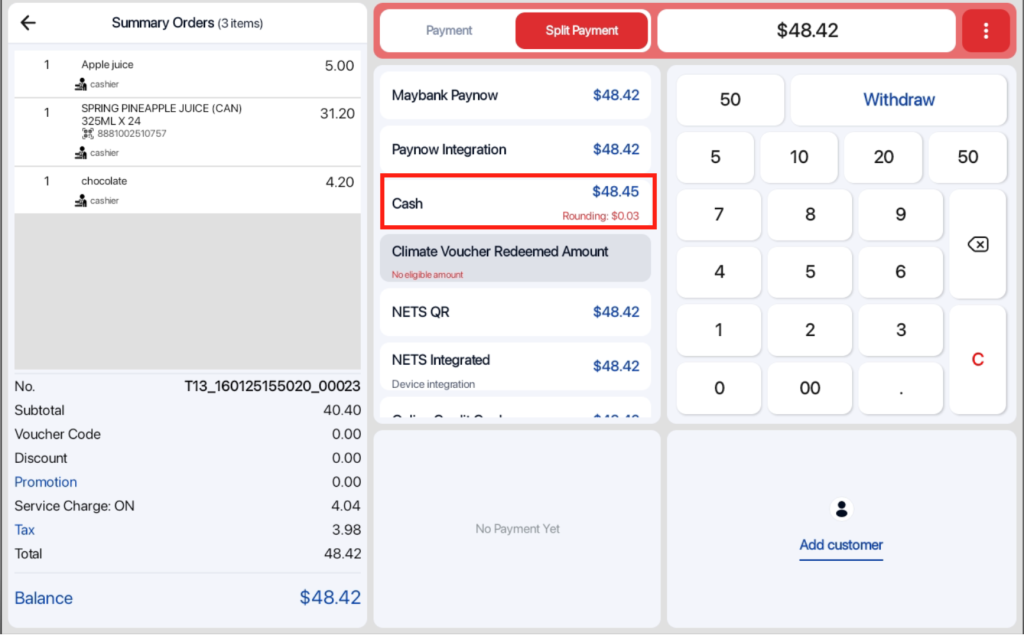Select the Split Payment tab
1024x636 pixels.
582,31
